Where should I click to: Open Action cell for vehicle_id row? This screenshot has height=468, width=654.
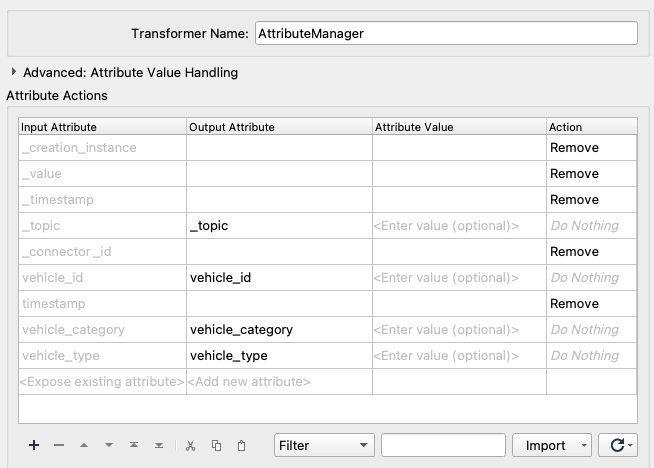point(591,277)
